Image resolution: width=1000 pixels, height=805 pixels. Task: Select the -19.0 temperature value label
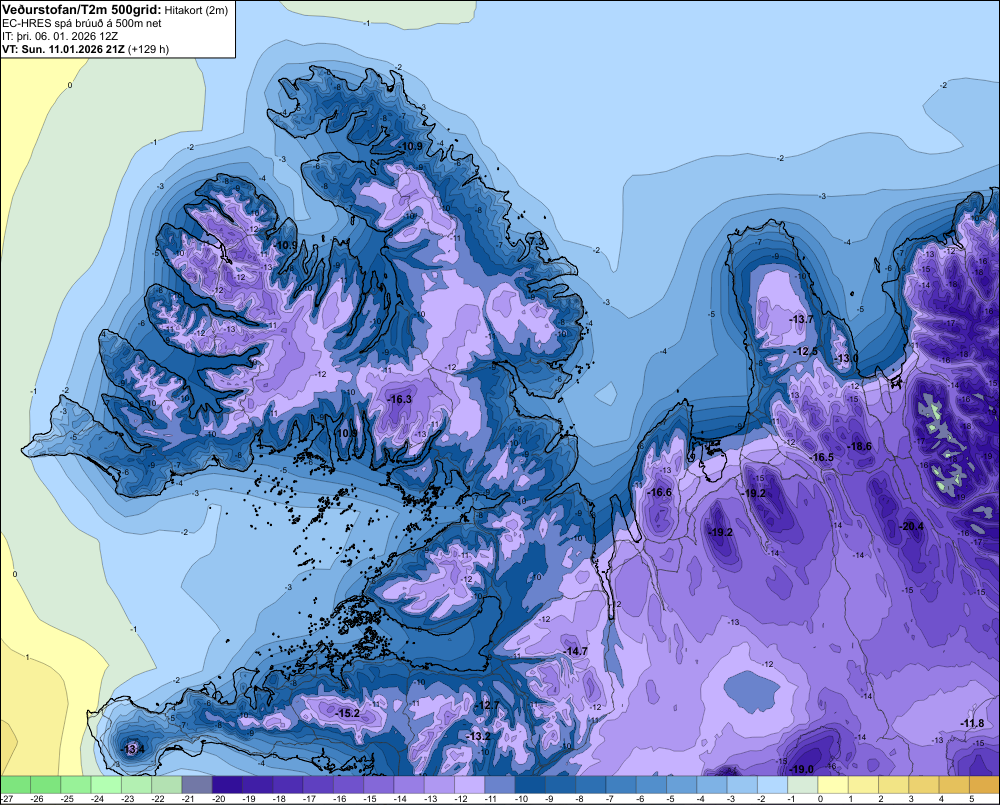coord(802,769)
